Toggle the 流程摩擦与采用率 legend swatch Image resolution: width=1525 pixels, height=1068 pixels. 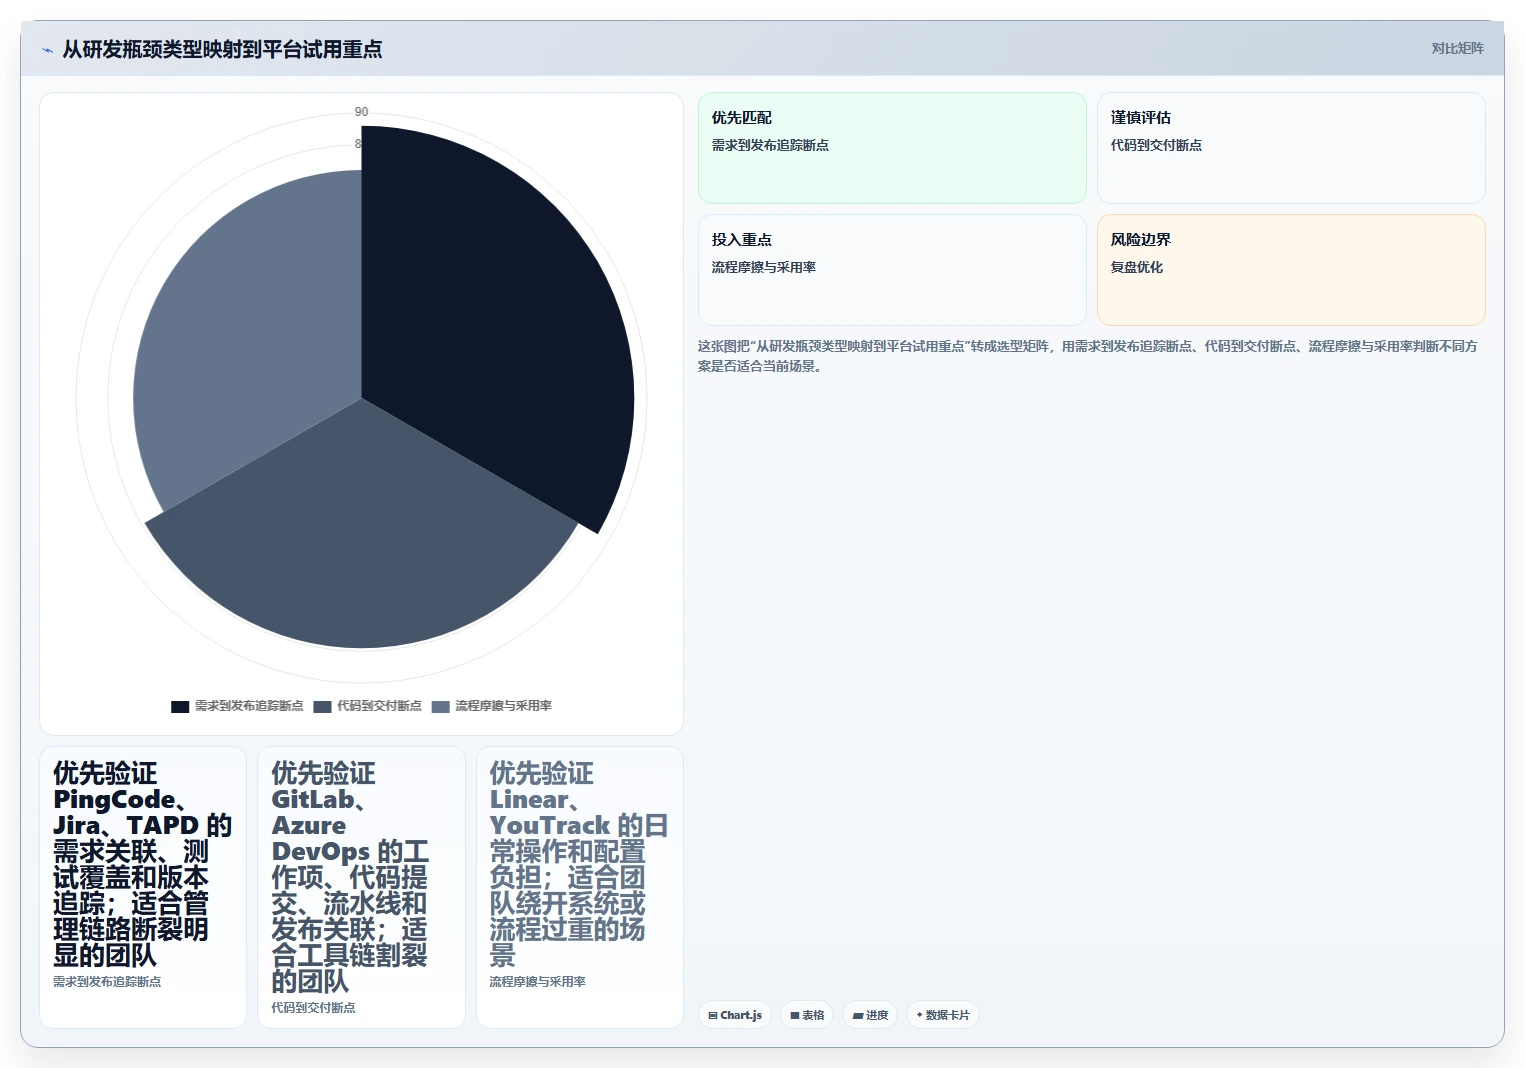(440, 706)
